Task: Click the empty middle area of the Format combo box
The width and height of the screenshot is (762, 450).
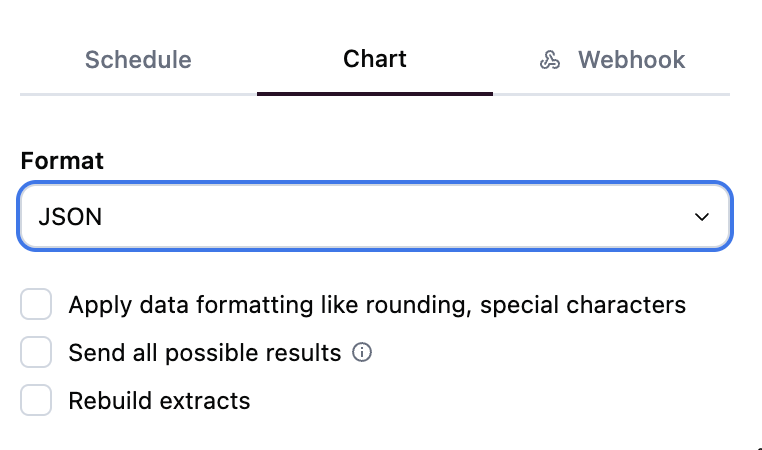Action: click(x=400, y=216)
